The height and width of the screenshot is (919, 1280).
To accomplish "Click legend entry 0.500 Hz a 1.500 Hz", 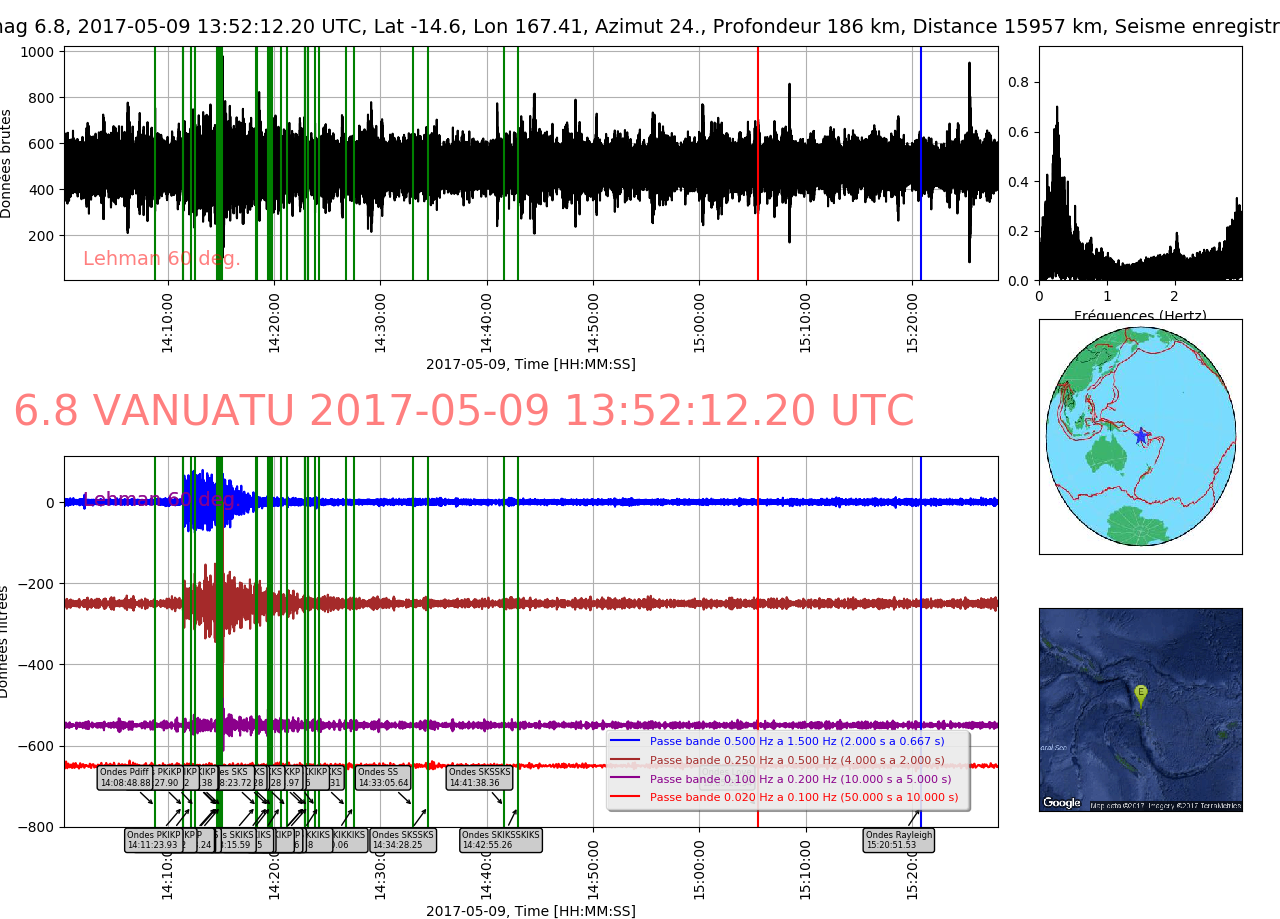I will (796, 742).
